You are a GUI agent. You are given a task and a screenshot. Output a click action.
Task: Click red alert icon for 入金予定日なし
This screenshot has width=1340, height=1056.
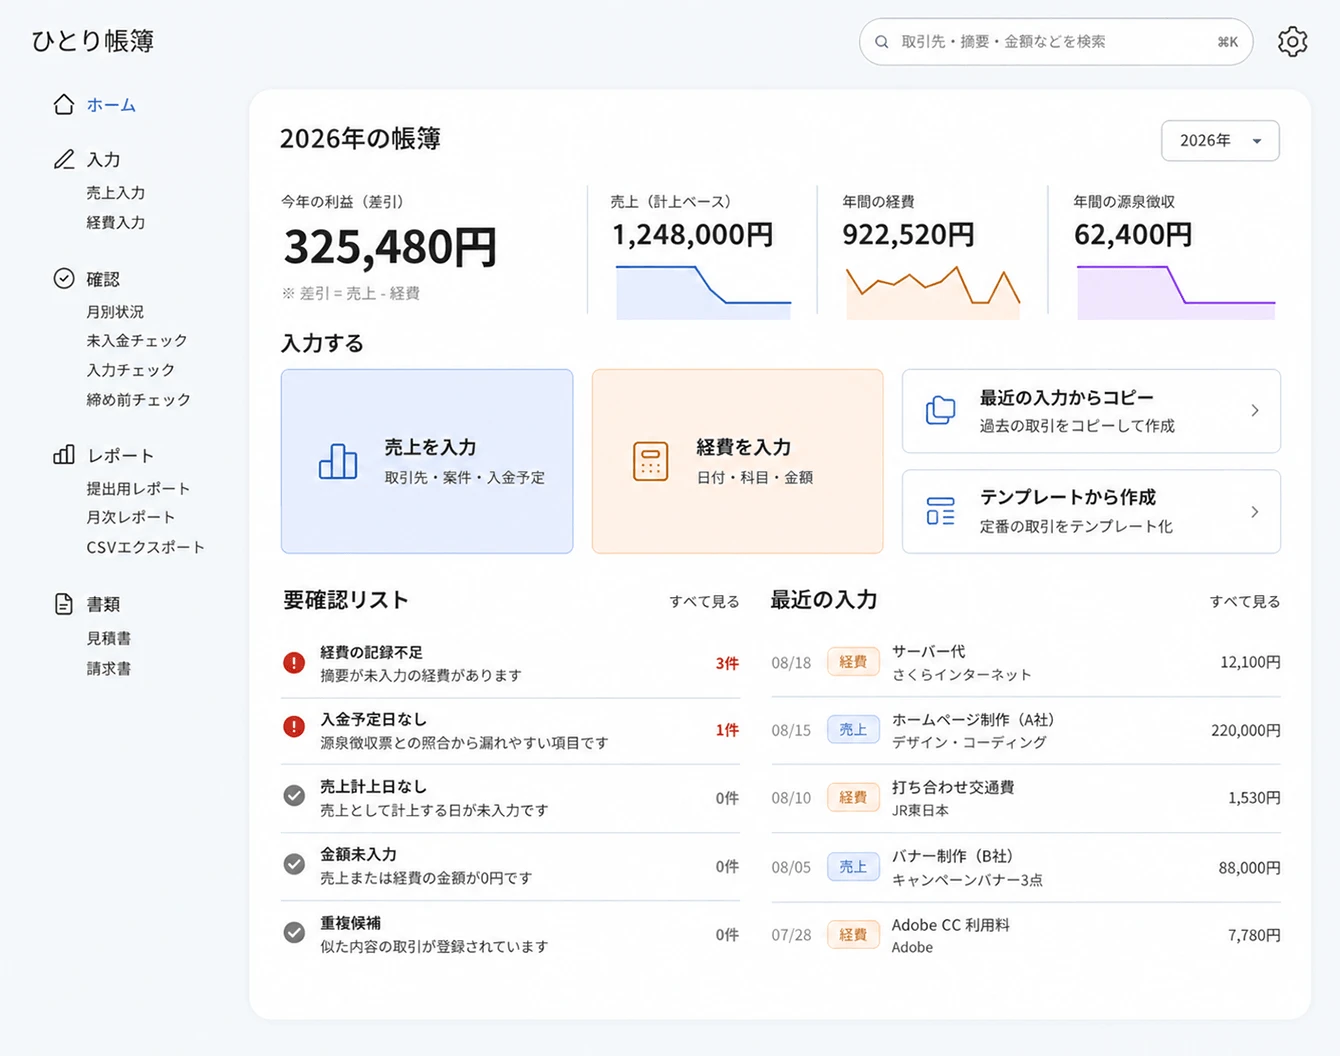tap(294, 727)
